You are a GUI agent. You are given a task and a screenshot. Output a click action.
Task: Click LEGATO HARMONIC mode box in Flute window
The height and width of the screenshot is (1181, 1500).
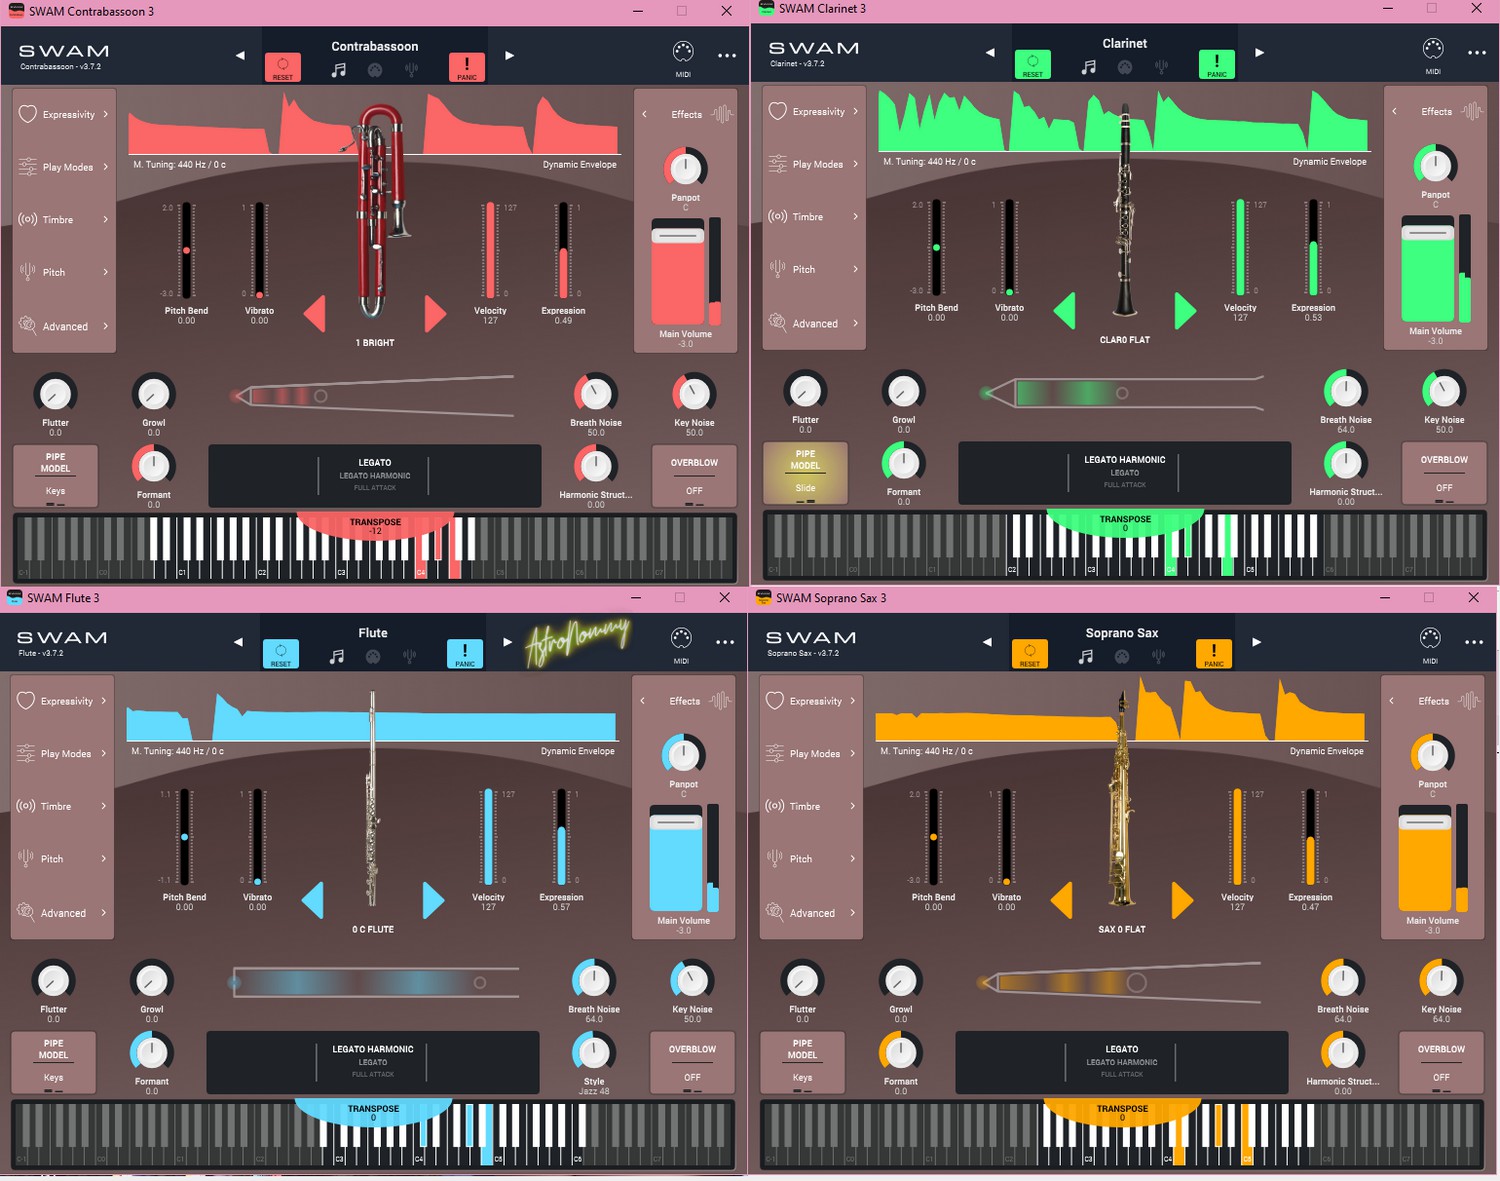[373, 1062]
